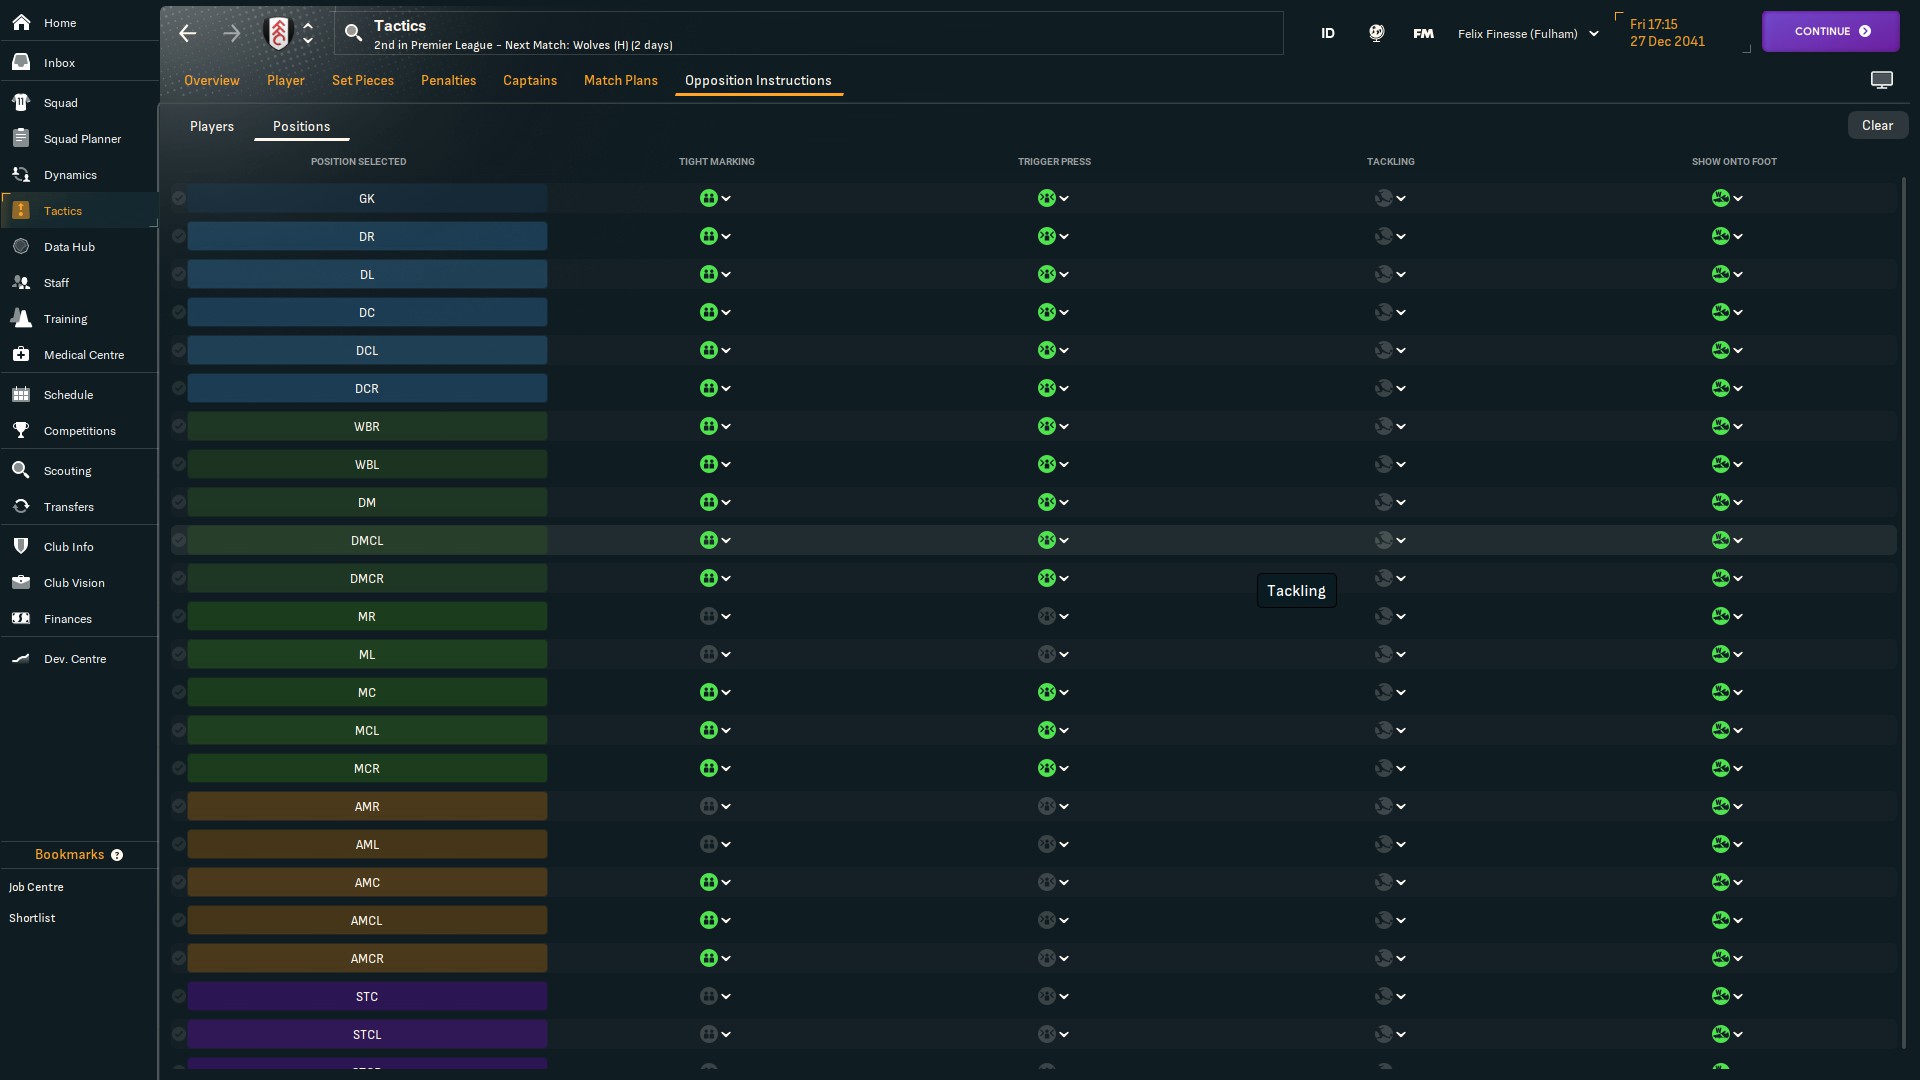Viewport: 1920px width, 1080px height.
Task: Toggle the selection circle for GK row
Action: coord(179,199)
